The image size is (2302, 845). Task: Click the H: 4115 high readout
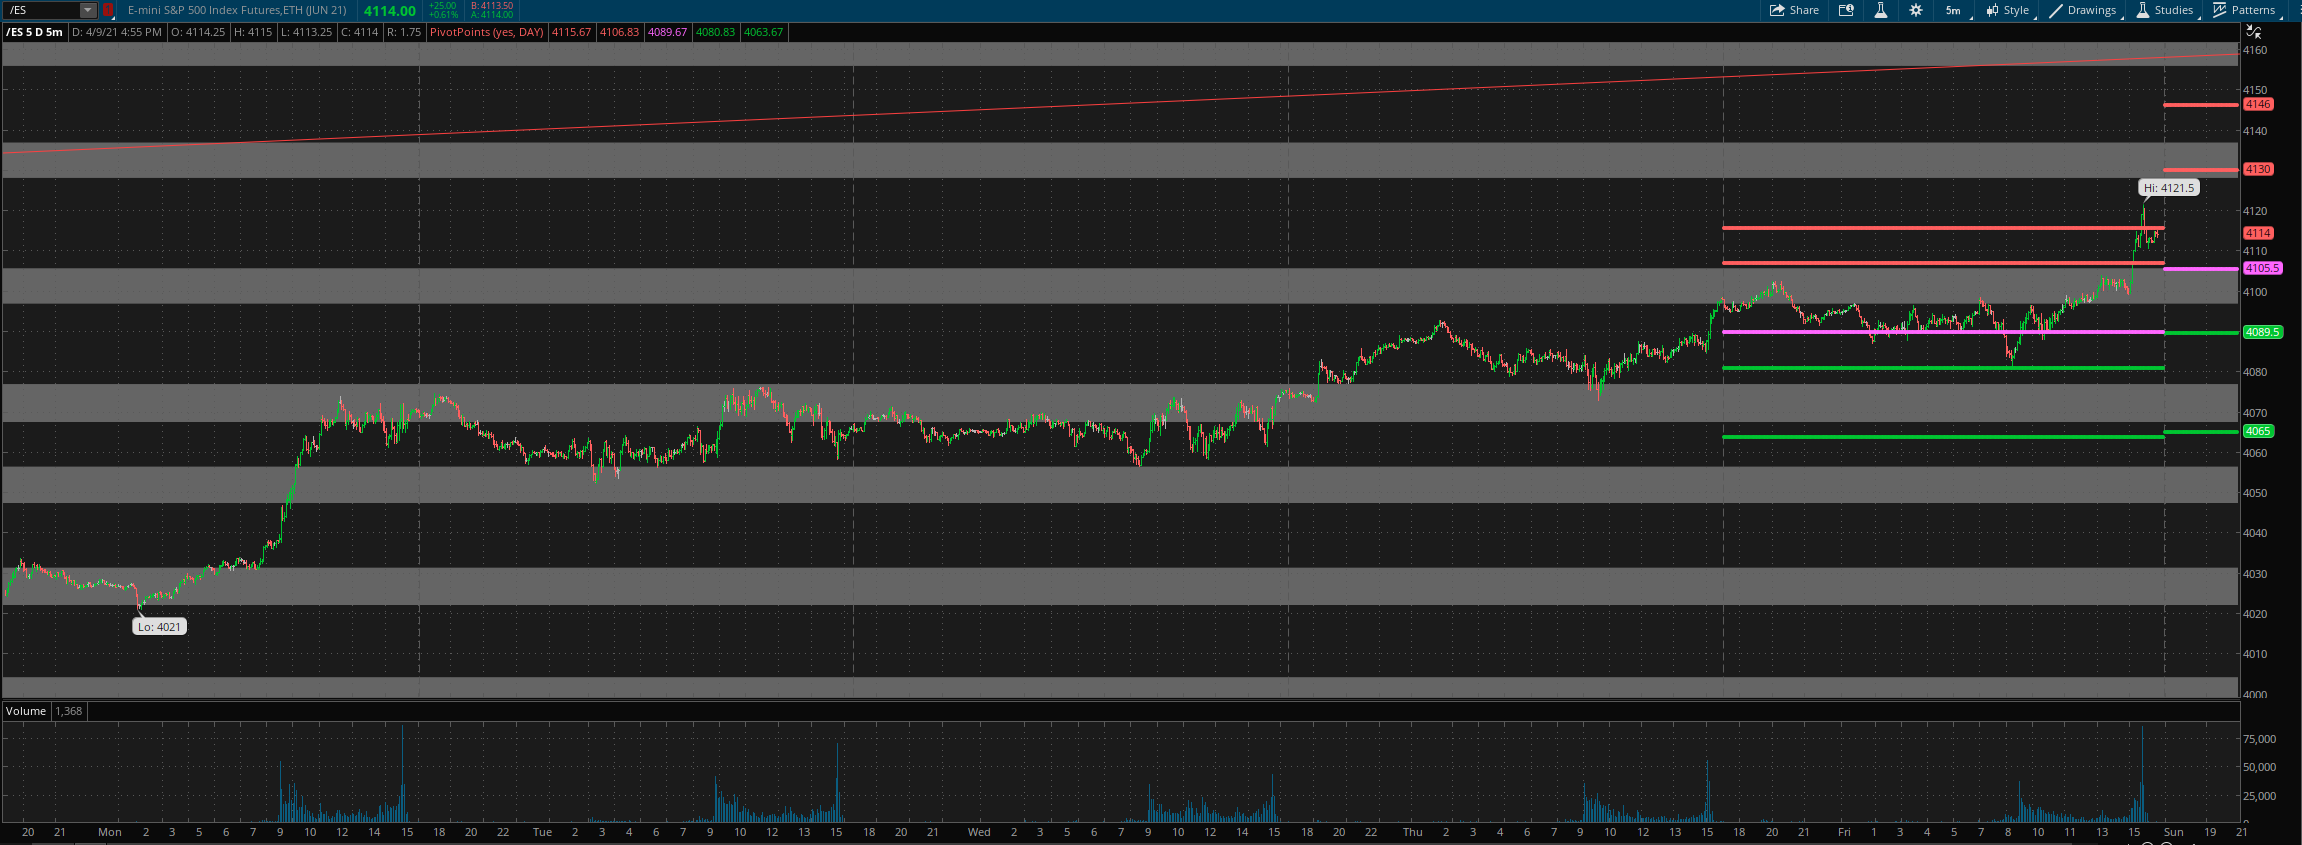[253, 32]
